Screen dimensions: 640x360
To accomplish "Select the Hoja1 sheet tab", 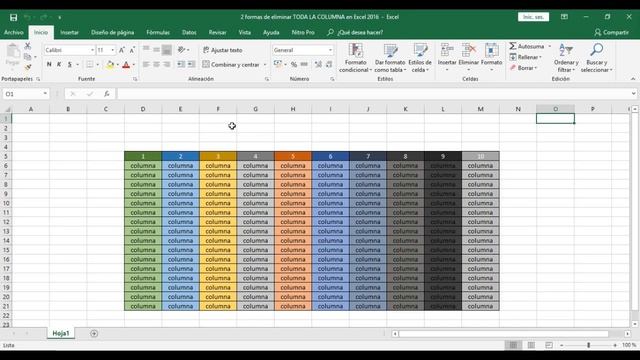I will click(61, 333).
